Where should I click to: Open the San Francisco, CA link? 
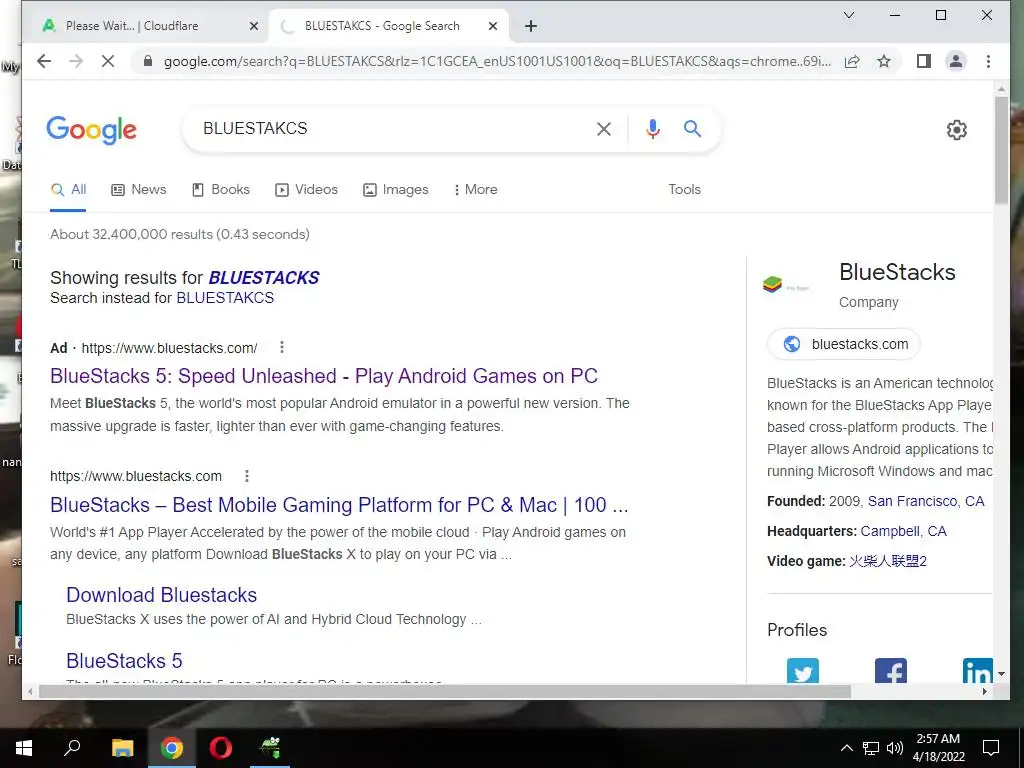(x=925, y=502)
